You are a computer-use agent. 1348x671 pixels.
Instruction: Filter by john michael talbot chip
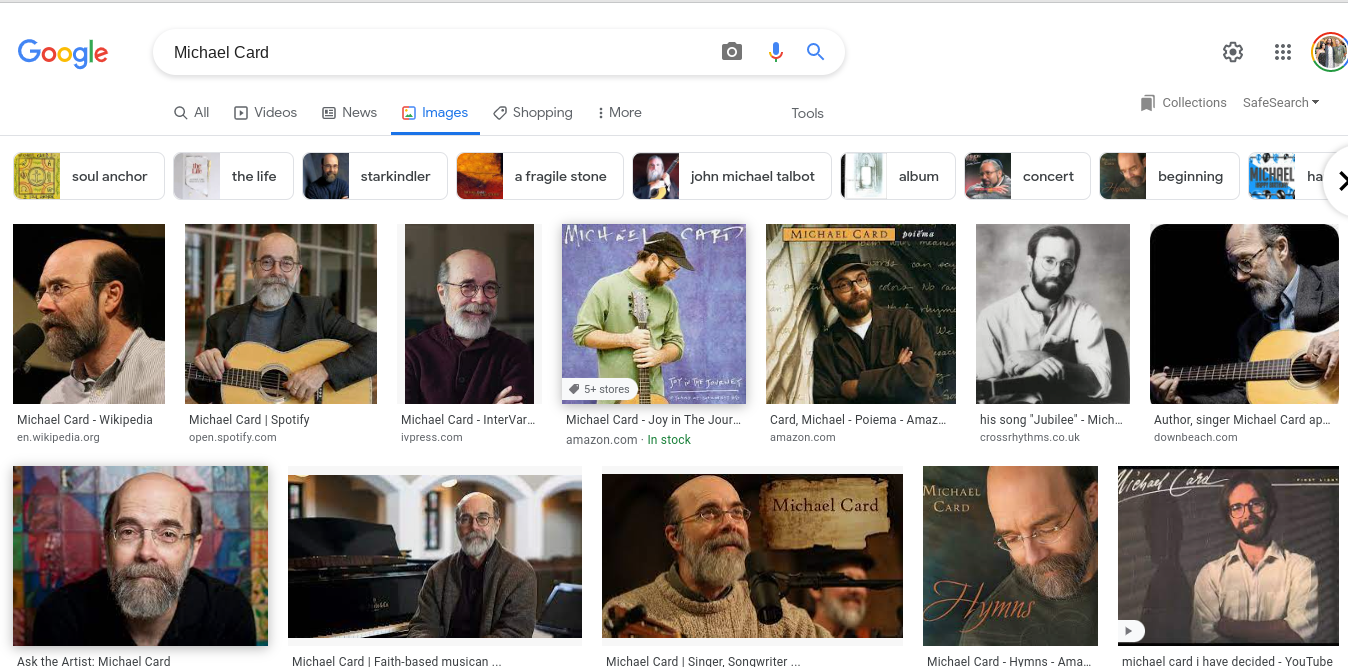(x=732, y=176)
